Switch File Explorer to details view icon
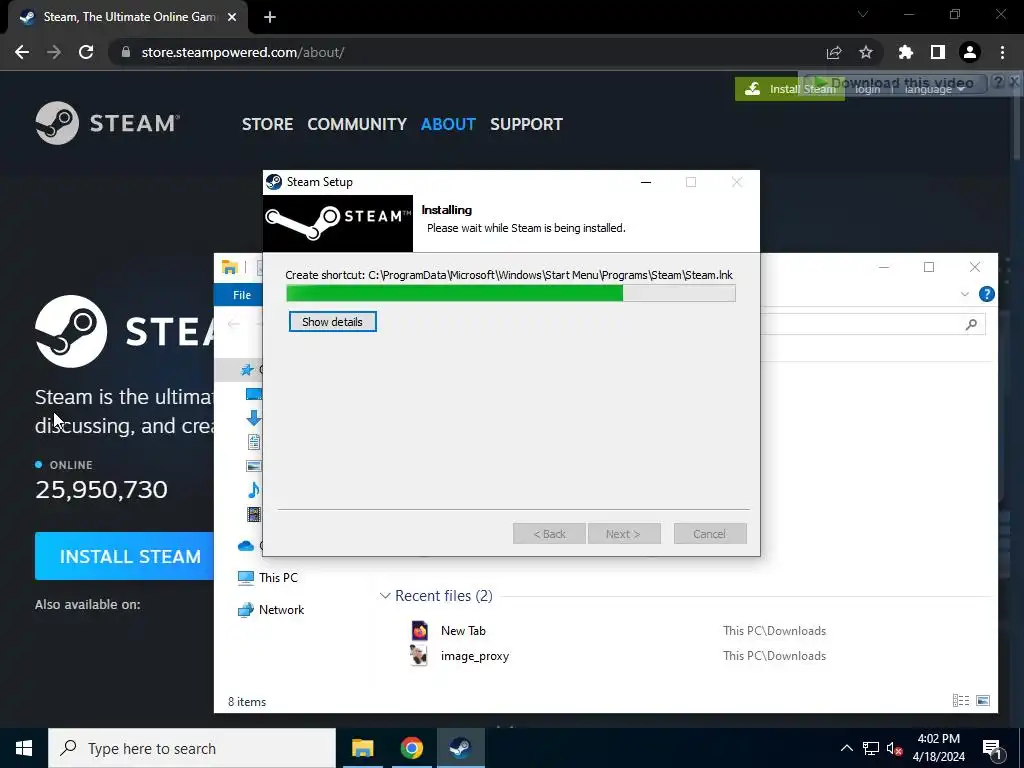 coord(961,701)
